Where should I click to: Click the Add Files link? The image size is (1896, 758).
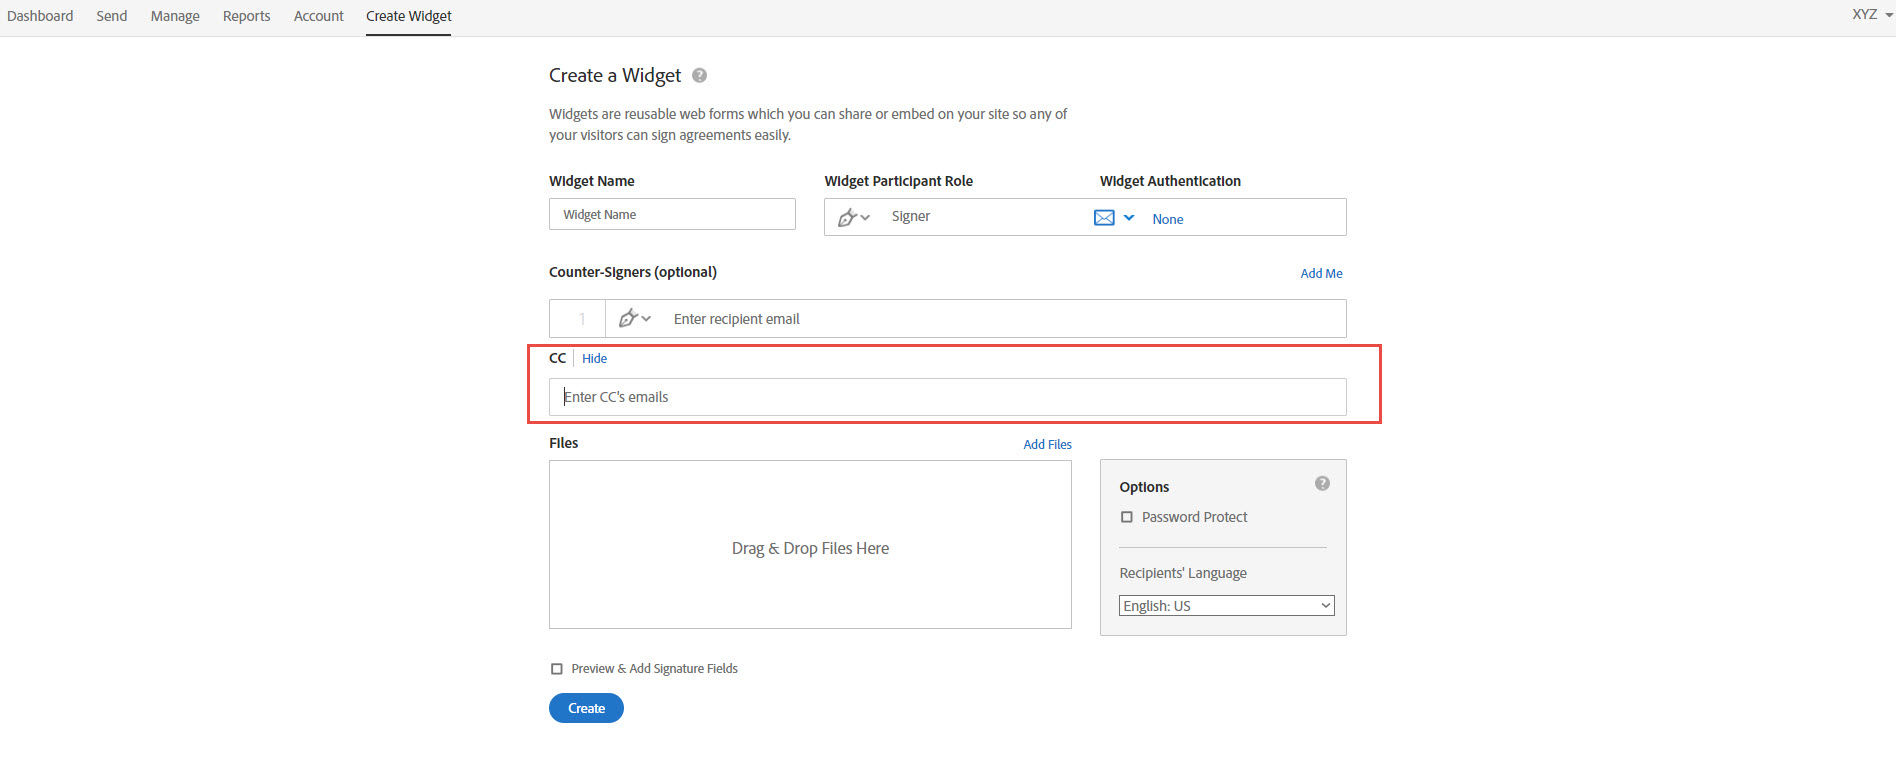[1047, 444]
